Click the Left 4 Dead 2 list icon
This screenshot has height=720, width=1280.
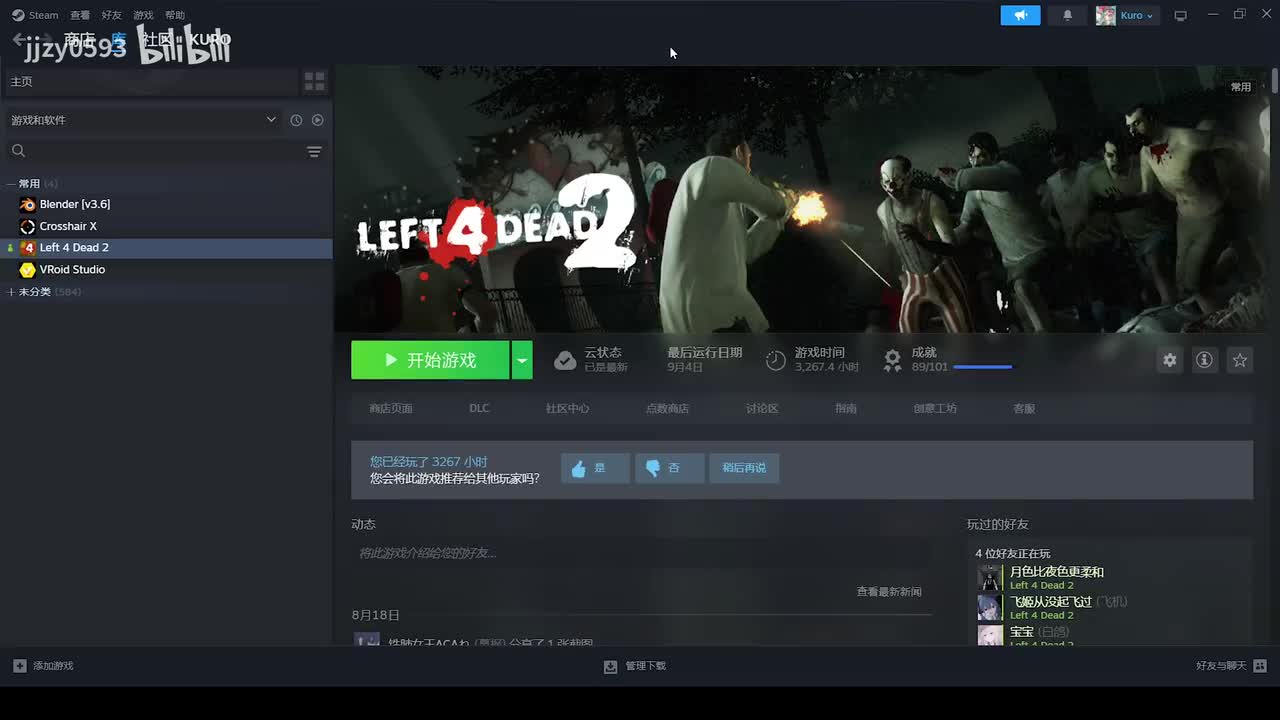pyautogui.click(x=28, y=248)
